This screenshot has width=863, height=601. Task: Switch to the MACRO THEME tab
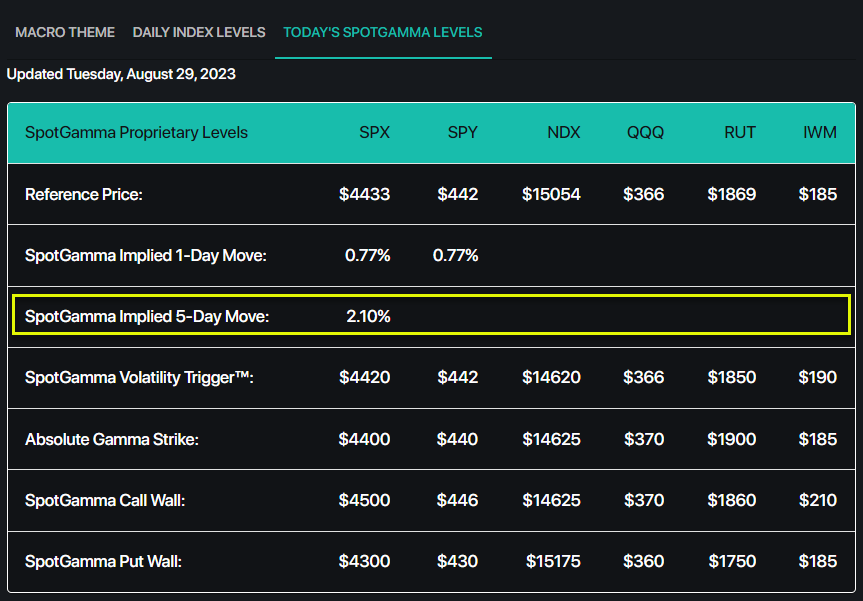coord(64,32)
